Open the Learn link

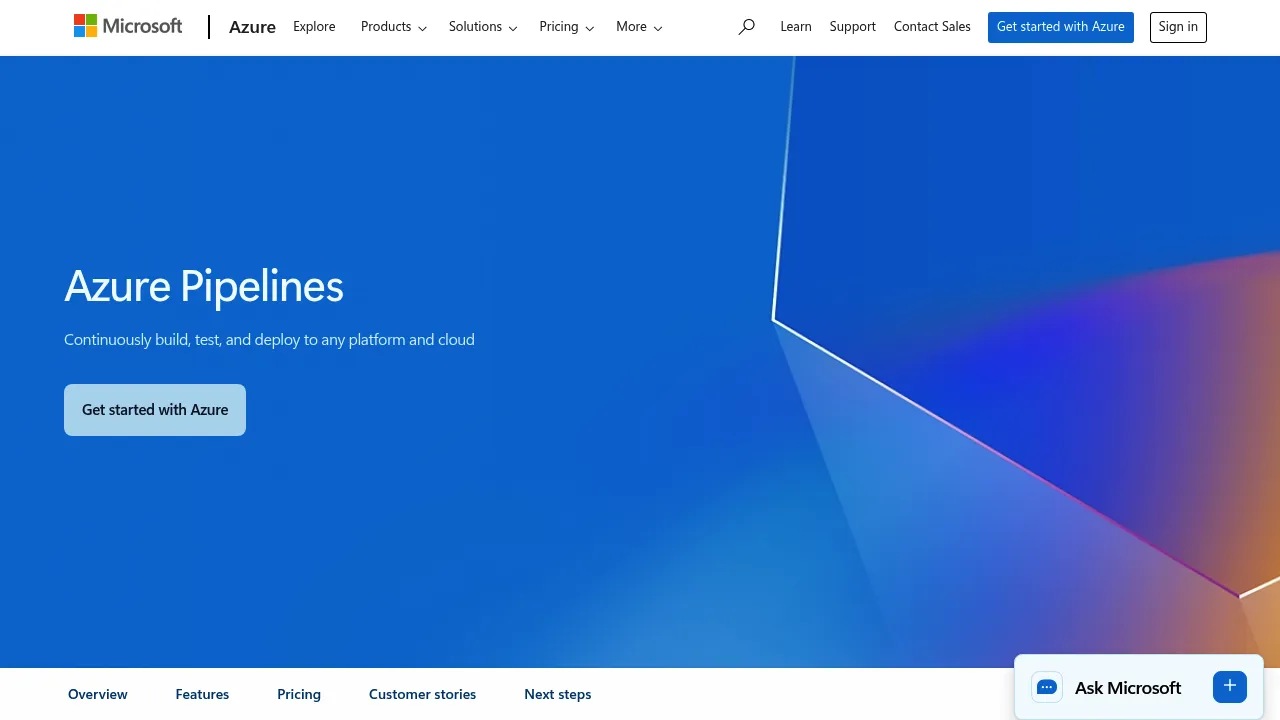(x=796, y=27)
